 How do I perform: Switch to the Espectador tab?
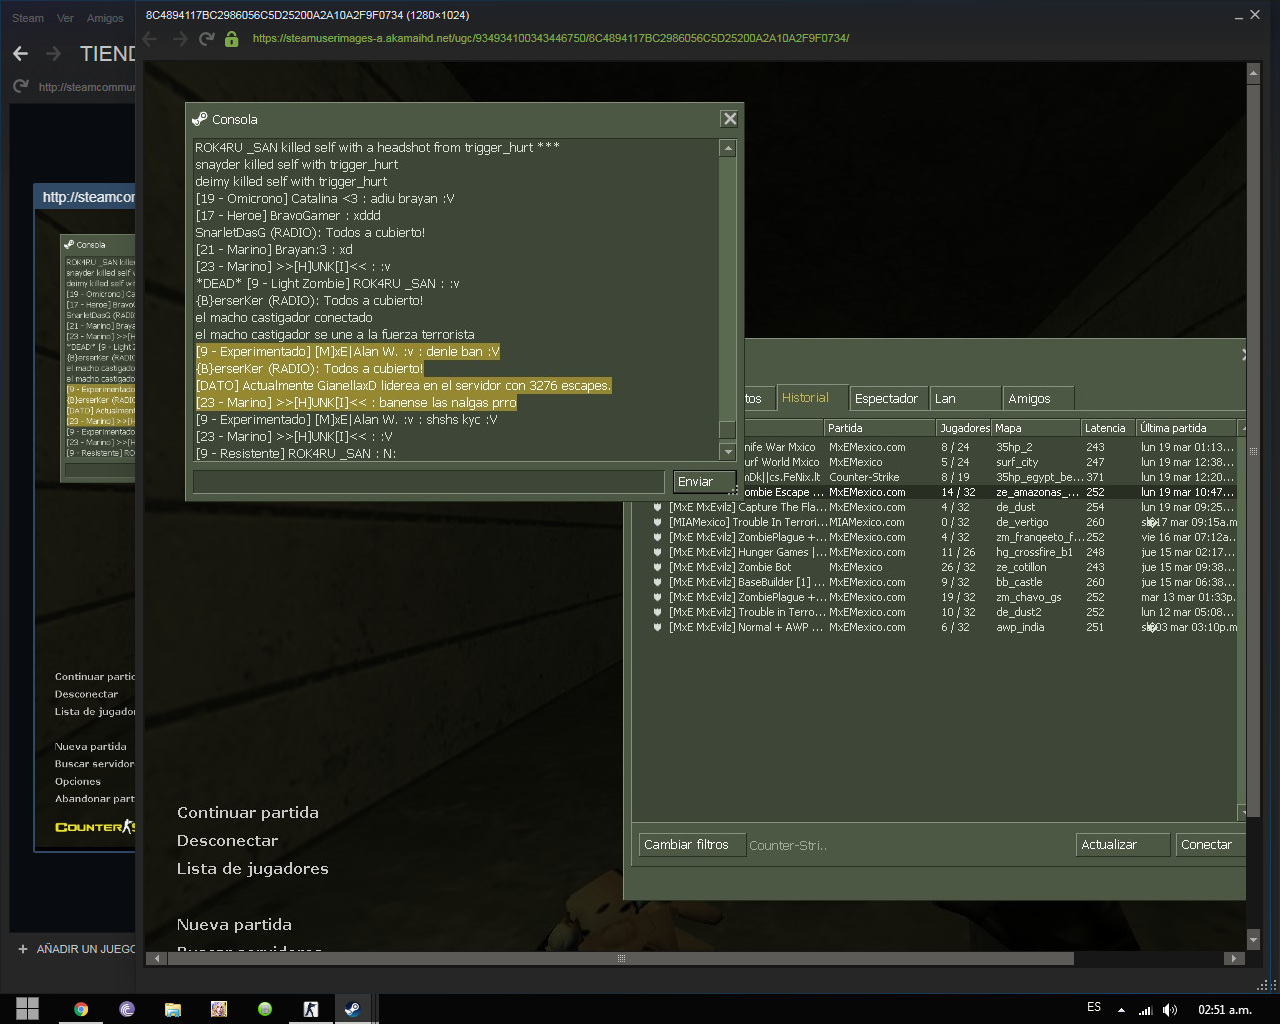point(888,398)
